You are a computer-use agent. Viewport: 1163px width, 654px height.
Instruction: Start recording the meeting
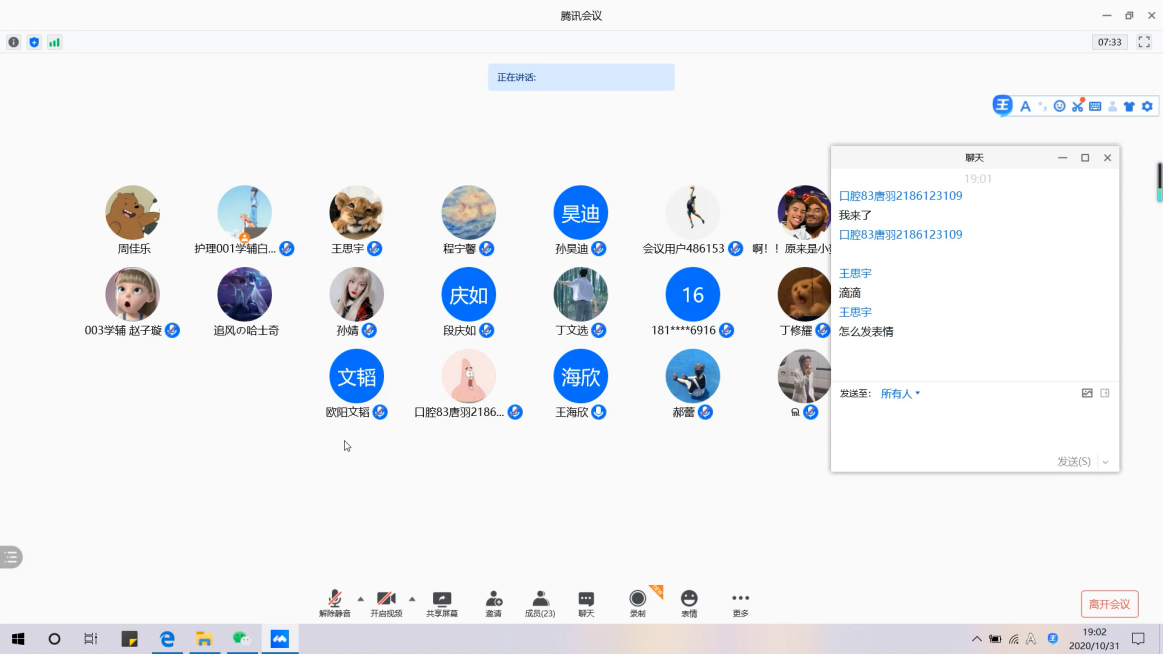coord(638,604)
